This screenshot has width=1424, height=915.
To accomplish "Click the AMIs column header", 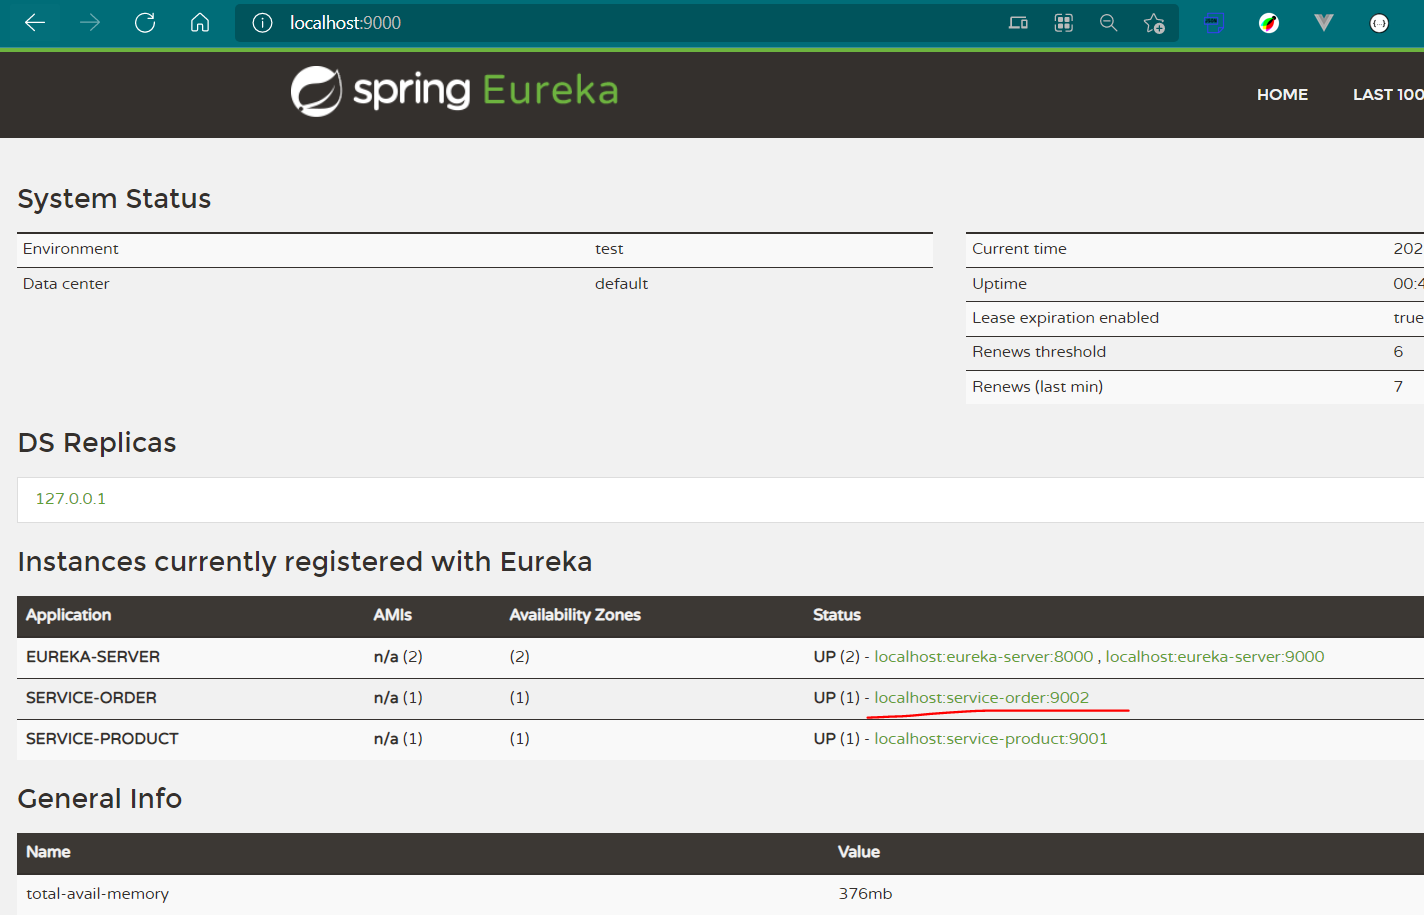I will coord(393,614).
